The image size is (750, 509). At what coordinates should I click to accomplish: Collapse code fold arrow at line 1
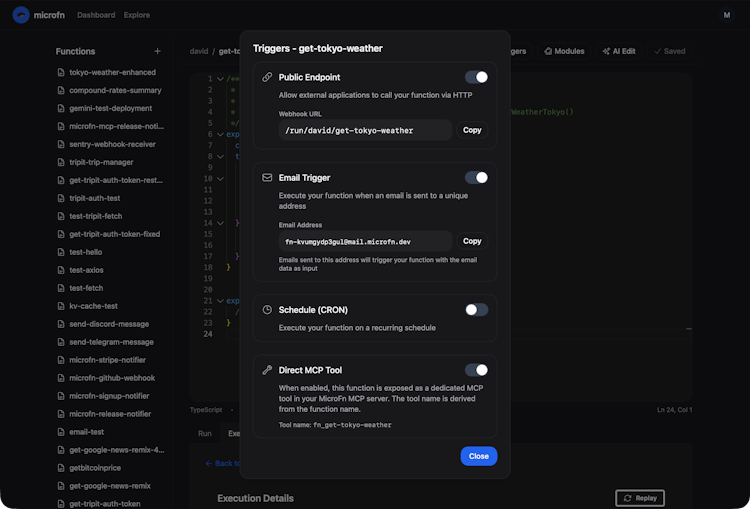221,79
